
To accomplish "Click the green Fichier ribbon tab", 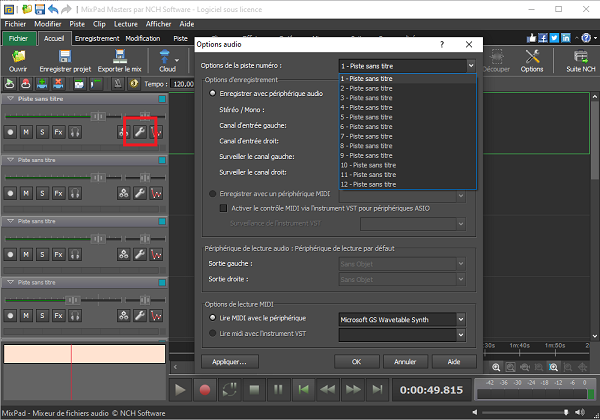I will click(18, 38).
